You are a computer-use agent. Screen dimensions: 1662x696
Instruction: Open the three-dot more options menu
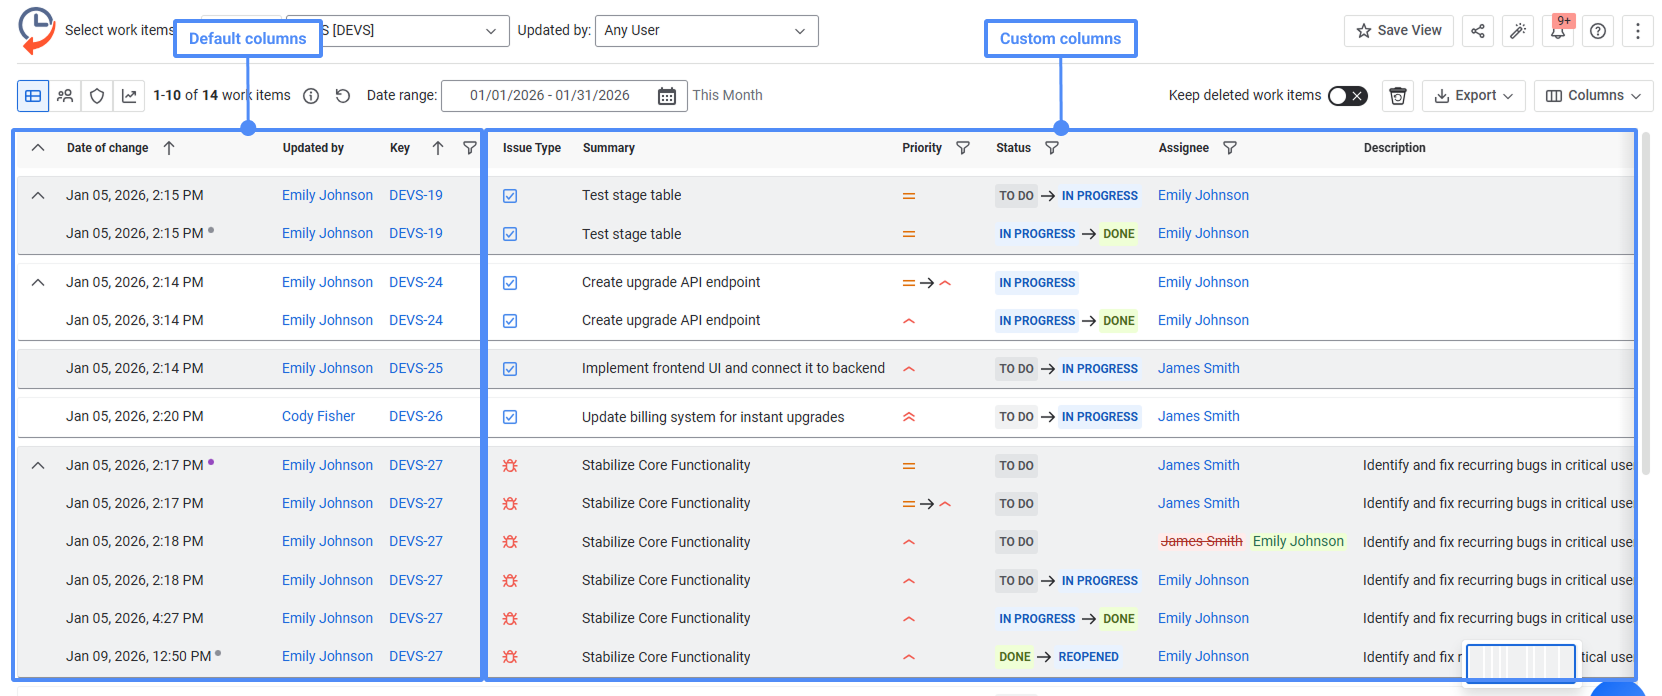coord(1638,31)
